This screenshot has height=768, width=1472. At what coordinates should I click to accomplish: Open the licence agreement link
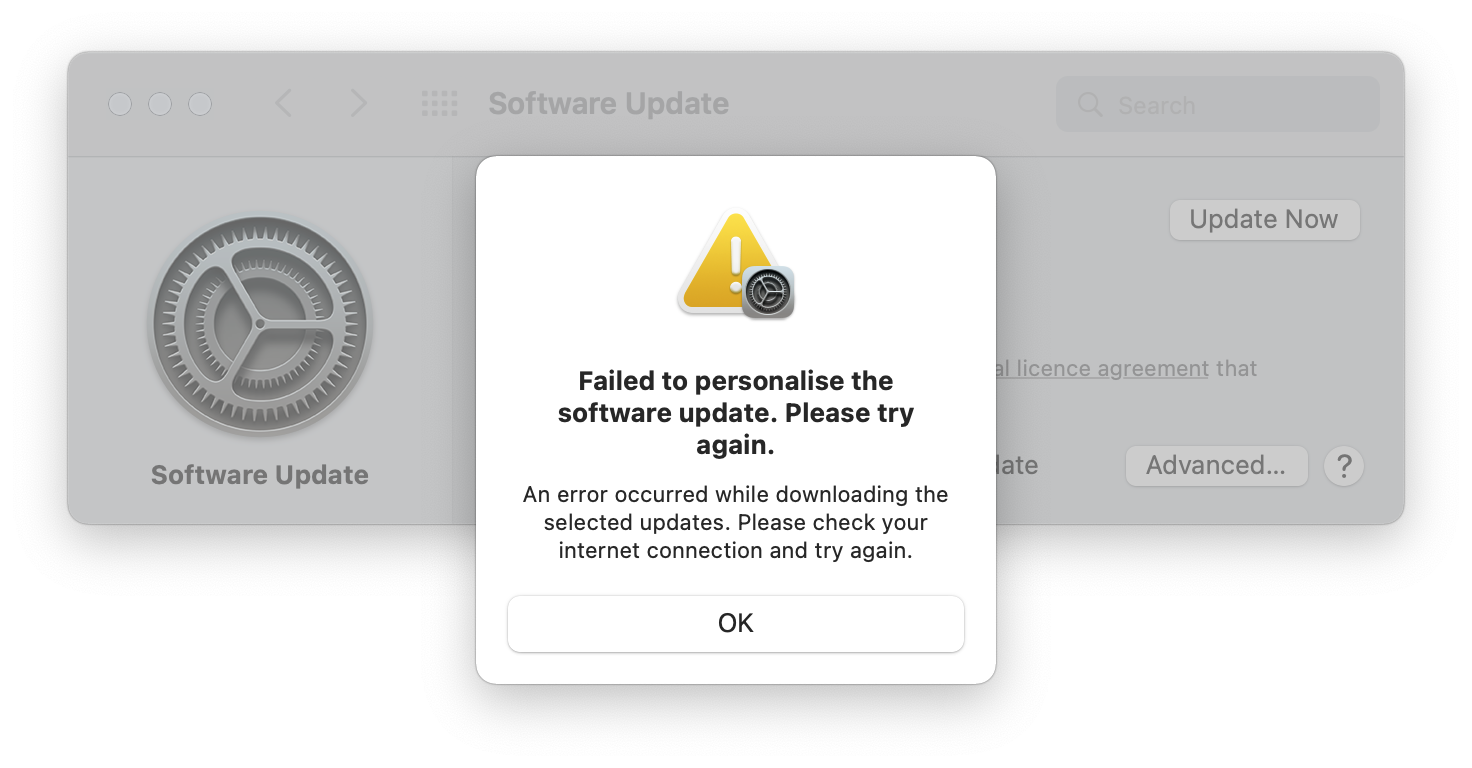[x=1100, y=369]
